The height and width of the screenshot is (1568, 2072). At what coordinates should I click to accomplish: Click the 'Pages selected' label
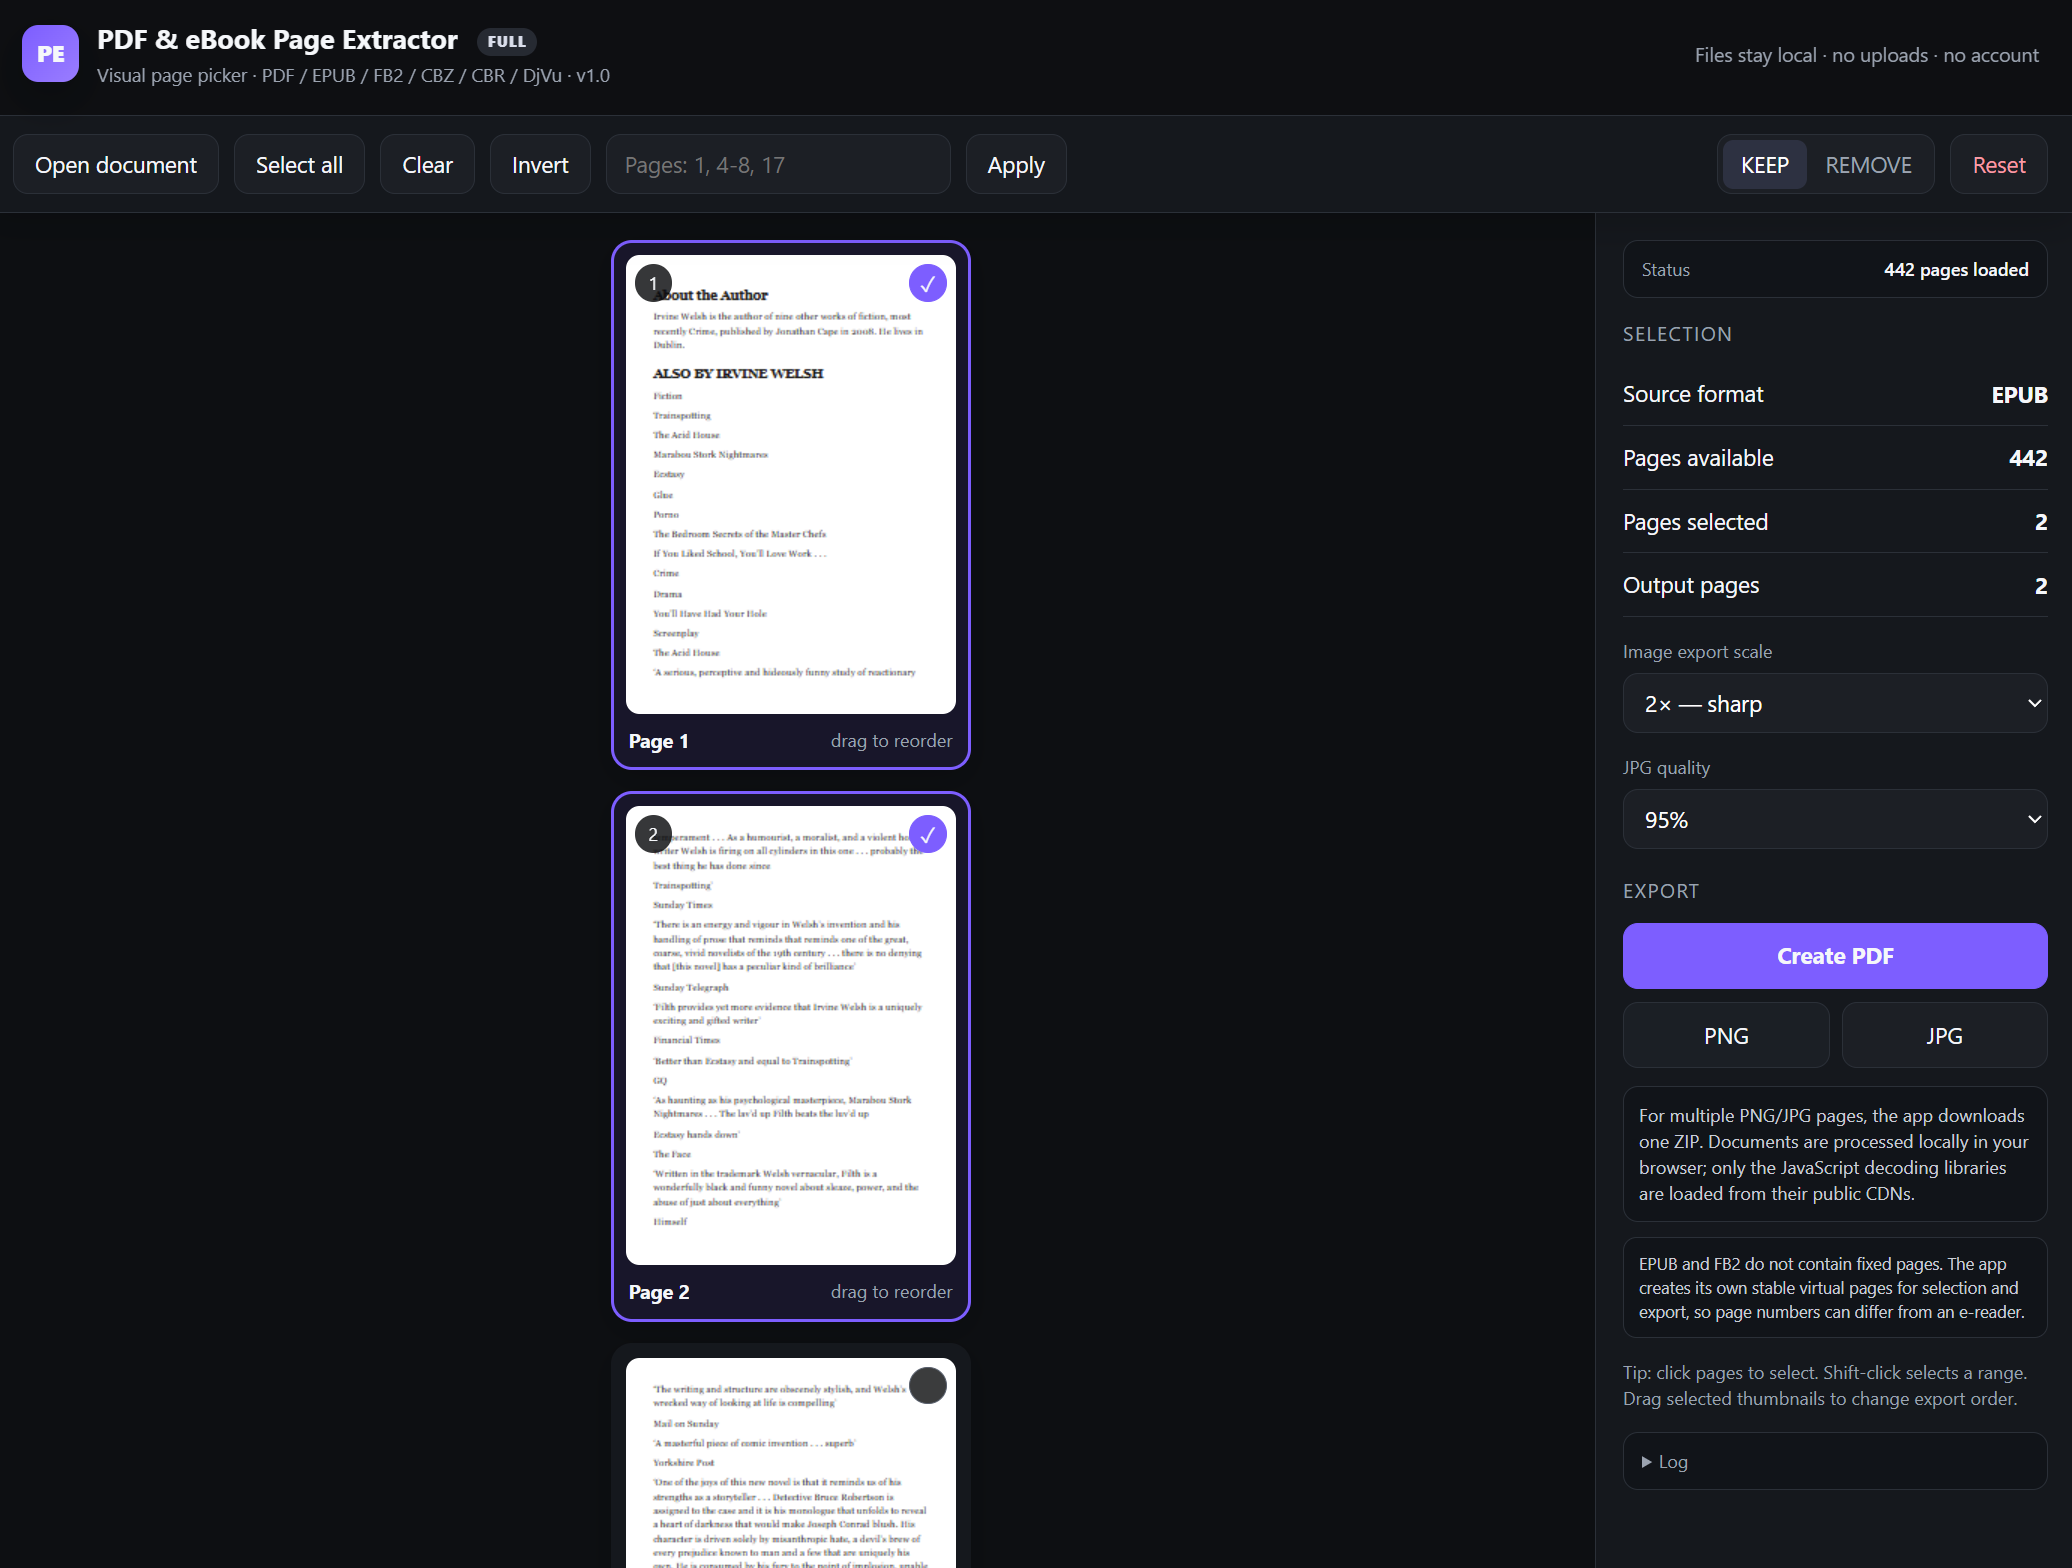1695,522
